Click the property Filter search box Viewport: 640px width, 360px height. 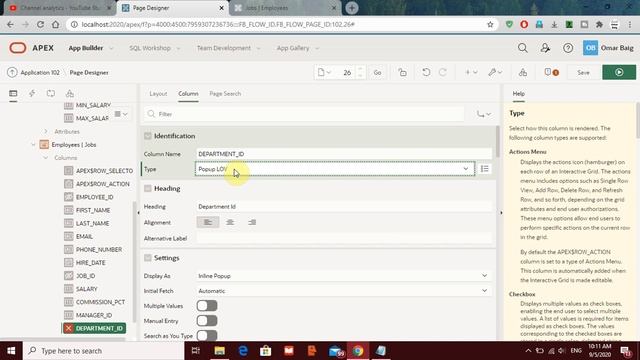304,114
